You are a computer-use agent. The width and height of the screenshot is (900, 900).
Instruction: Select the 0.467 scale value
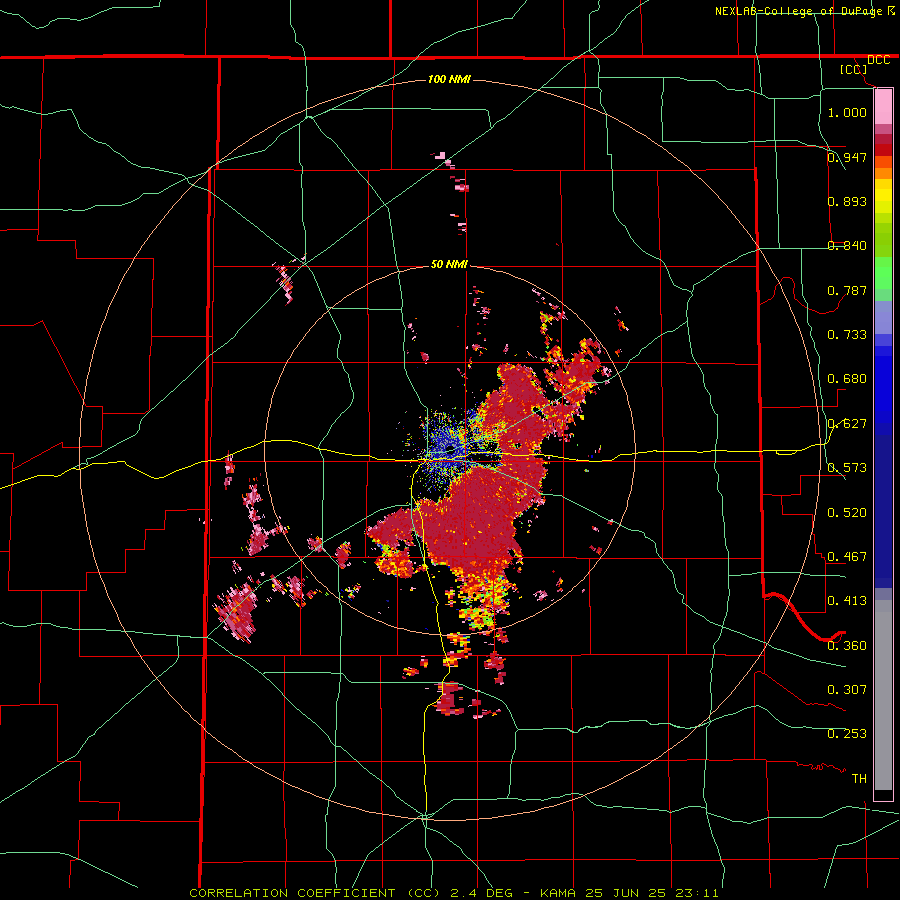pyautogui.click(x=847, y=556)
